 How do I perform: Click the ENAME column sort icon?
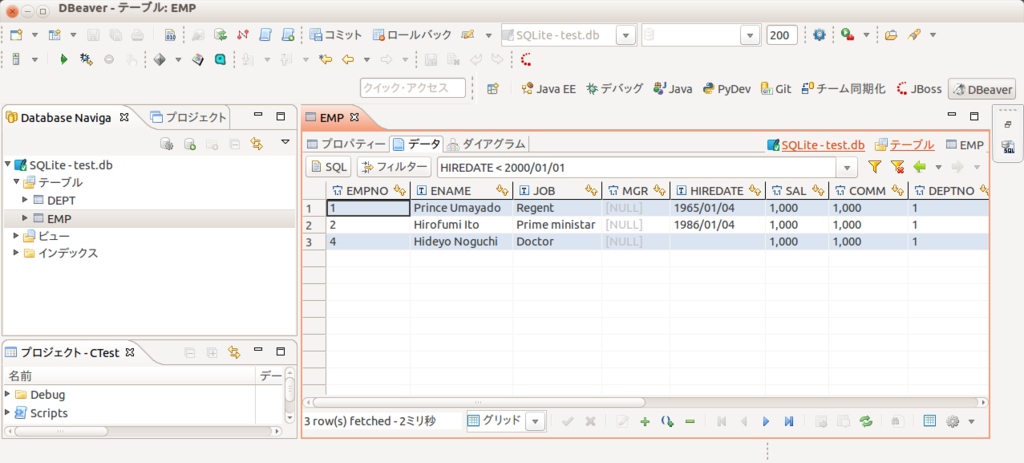point(502,191)
